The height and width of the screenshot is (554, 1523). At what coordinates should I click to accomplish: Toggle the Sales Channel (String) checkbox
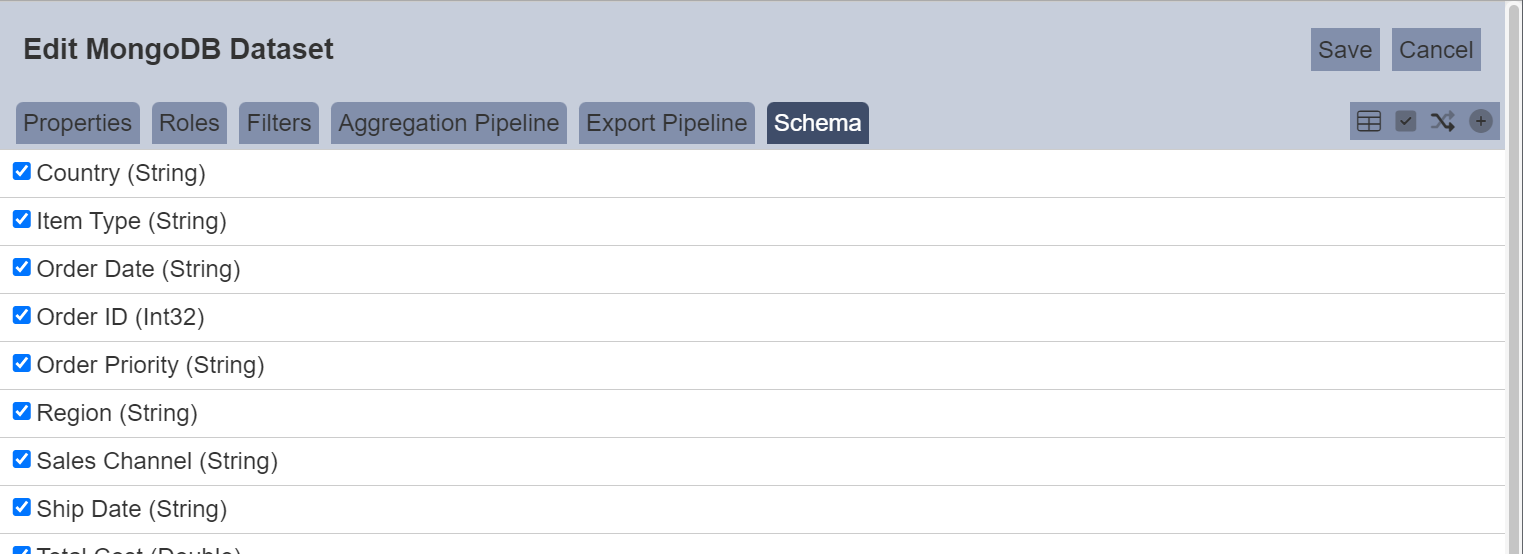click(x=22, y=460)
